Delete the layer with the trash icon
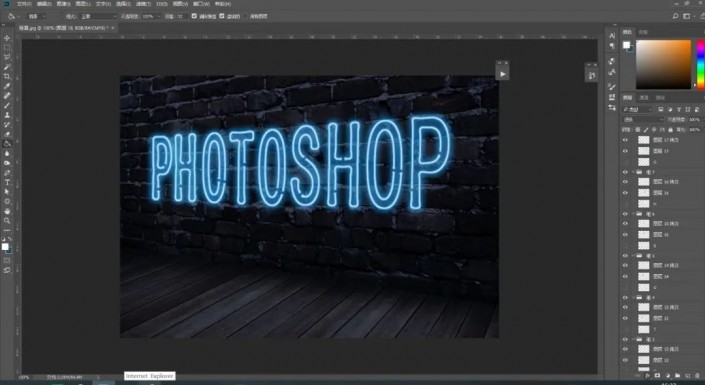Image resolution: width=705 pixels, height=385 pixels. point(697,376)
